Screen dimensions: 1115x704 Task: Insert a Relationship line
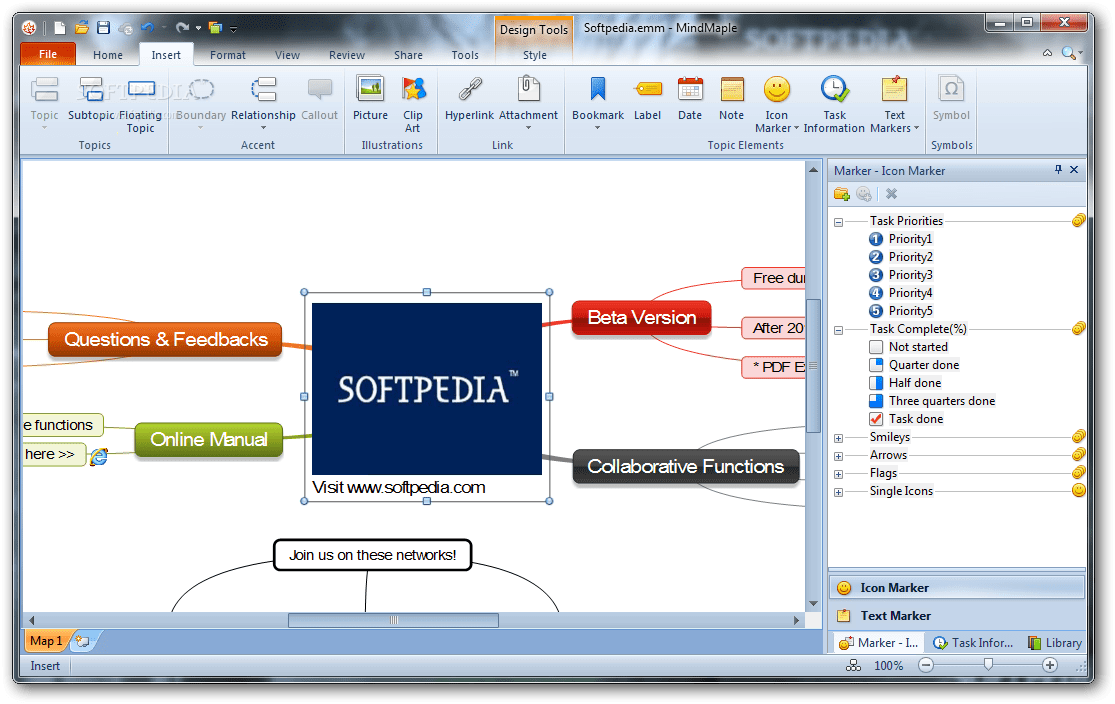click(x=263, y=103)
